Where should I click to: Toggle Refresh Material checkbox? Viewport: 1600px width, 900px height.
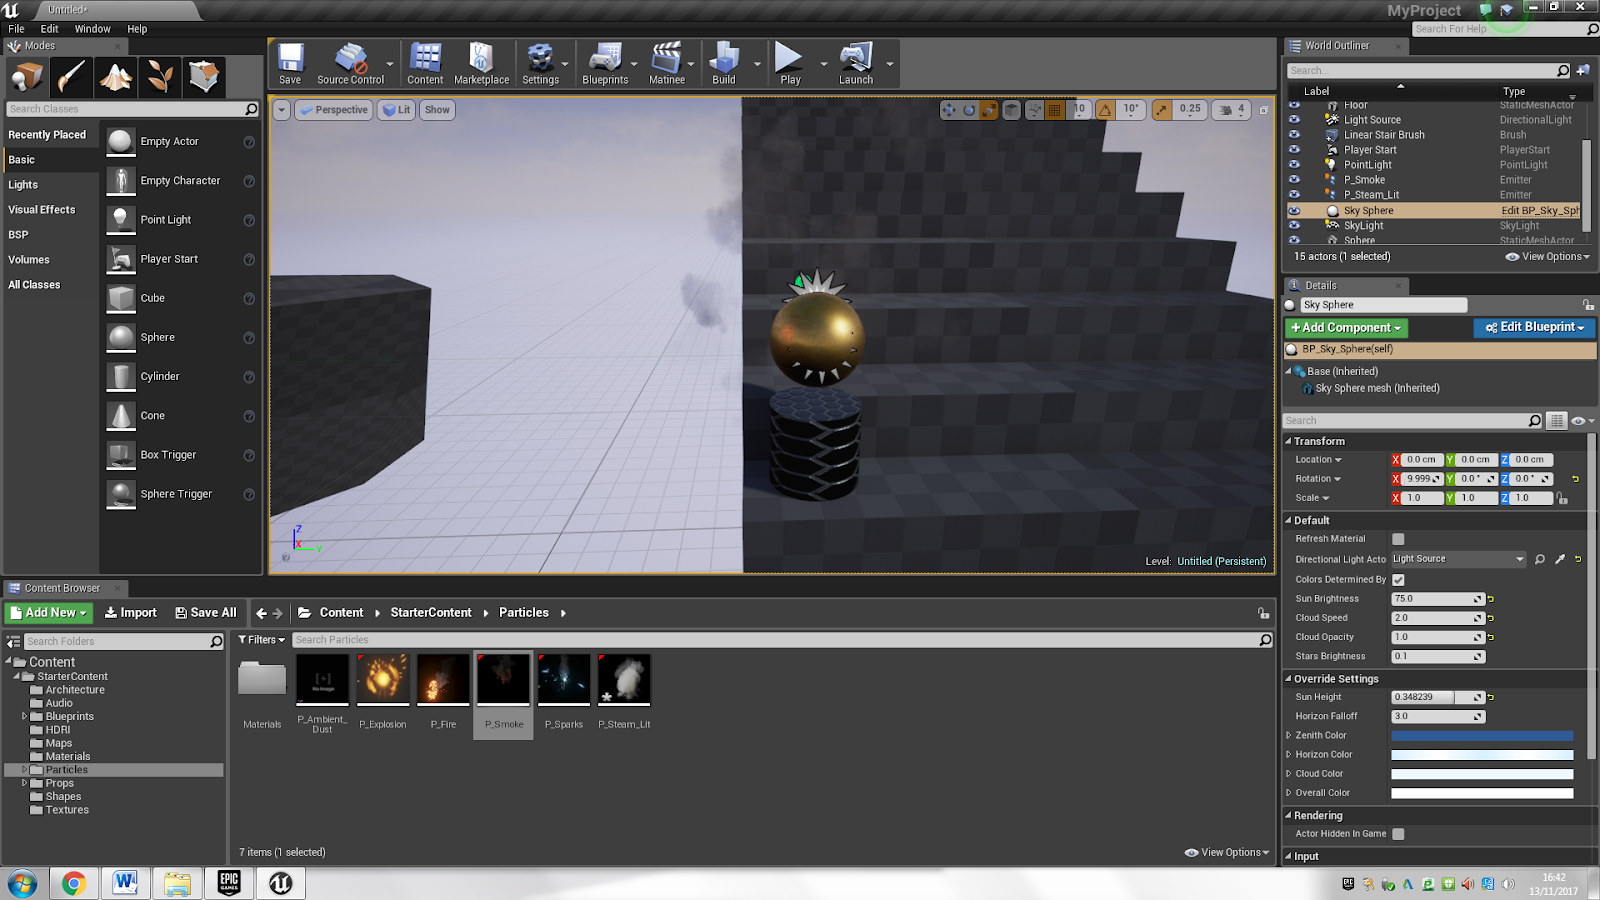coord(1398,539)
